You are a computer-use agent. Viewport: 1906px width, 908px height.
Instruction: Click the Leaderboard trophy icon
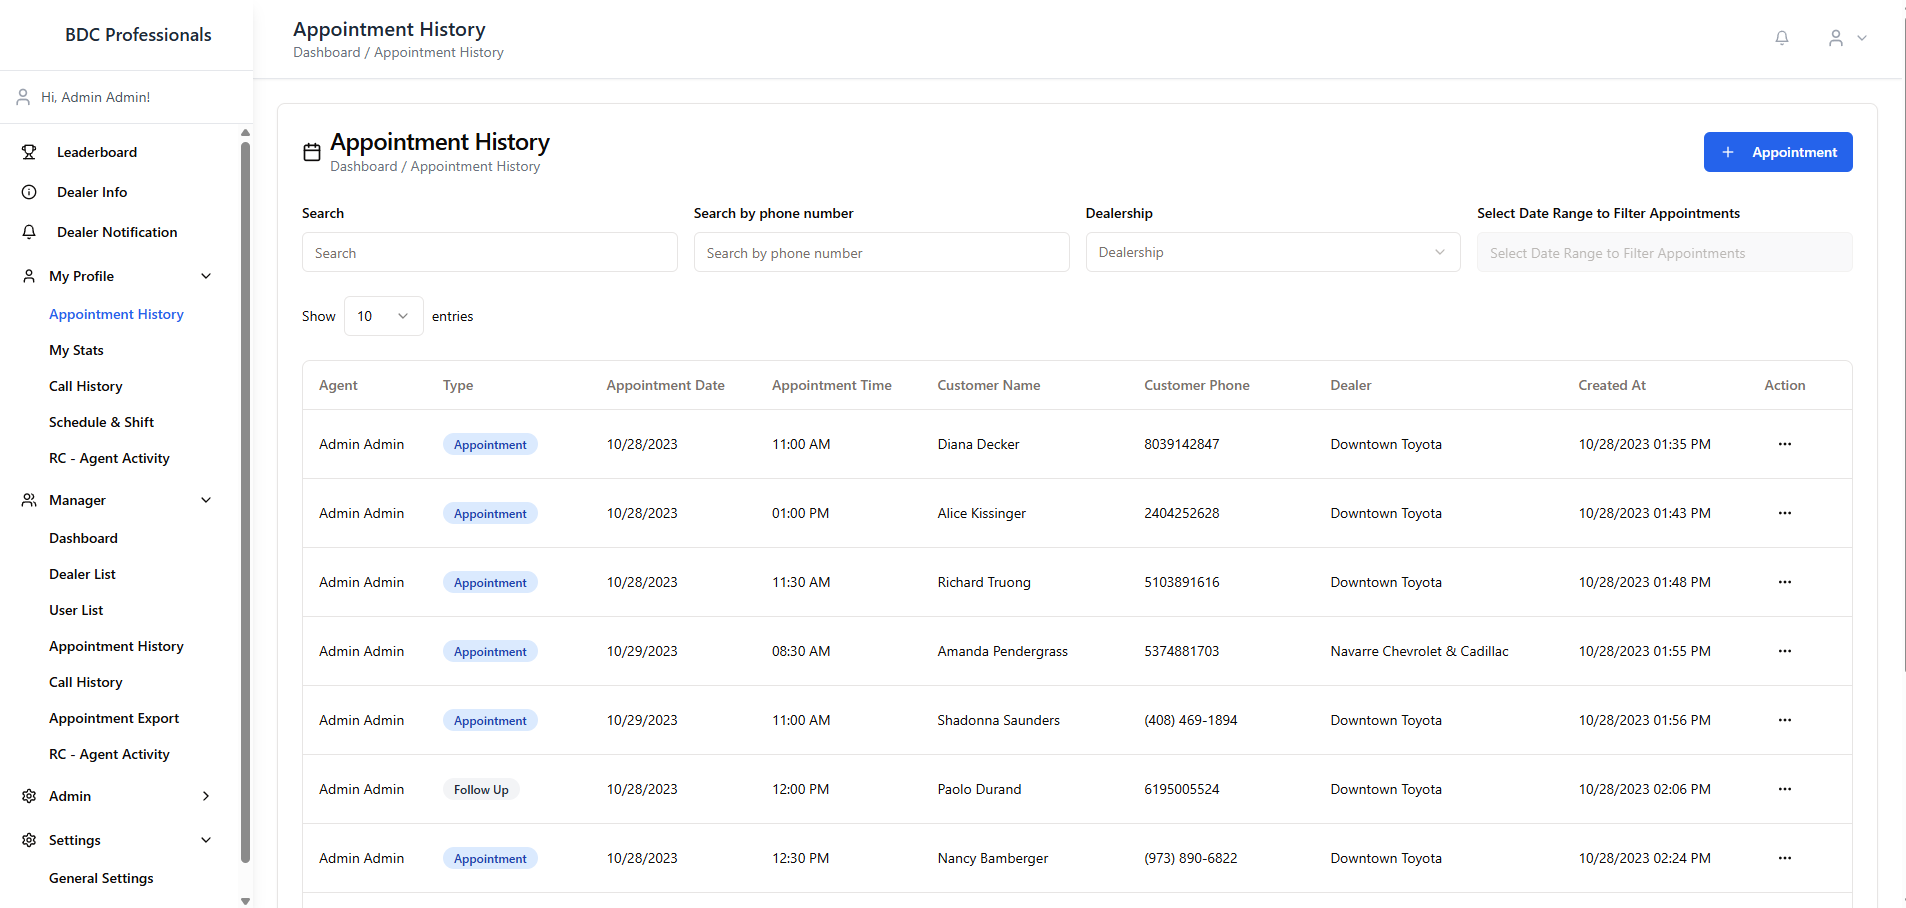[x=29, y=152]
